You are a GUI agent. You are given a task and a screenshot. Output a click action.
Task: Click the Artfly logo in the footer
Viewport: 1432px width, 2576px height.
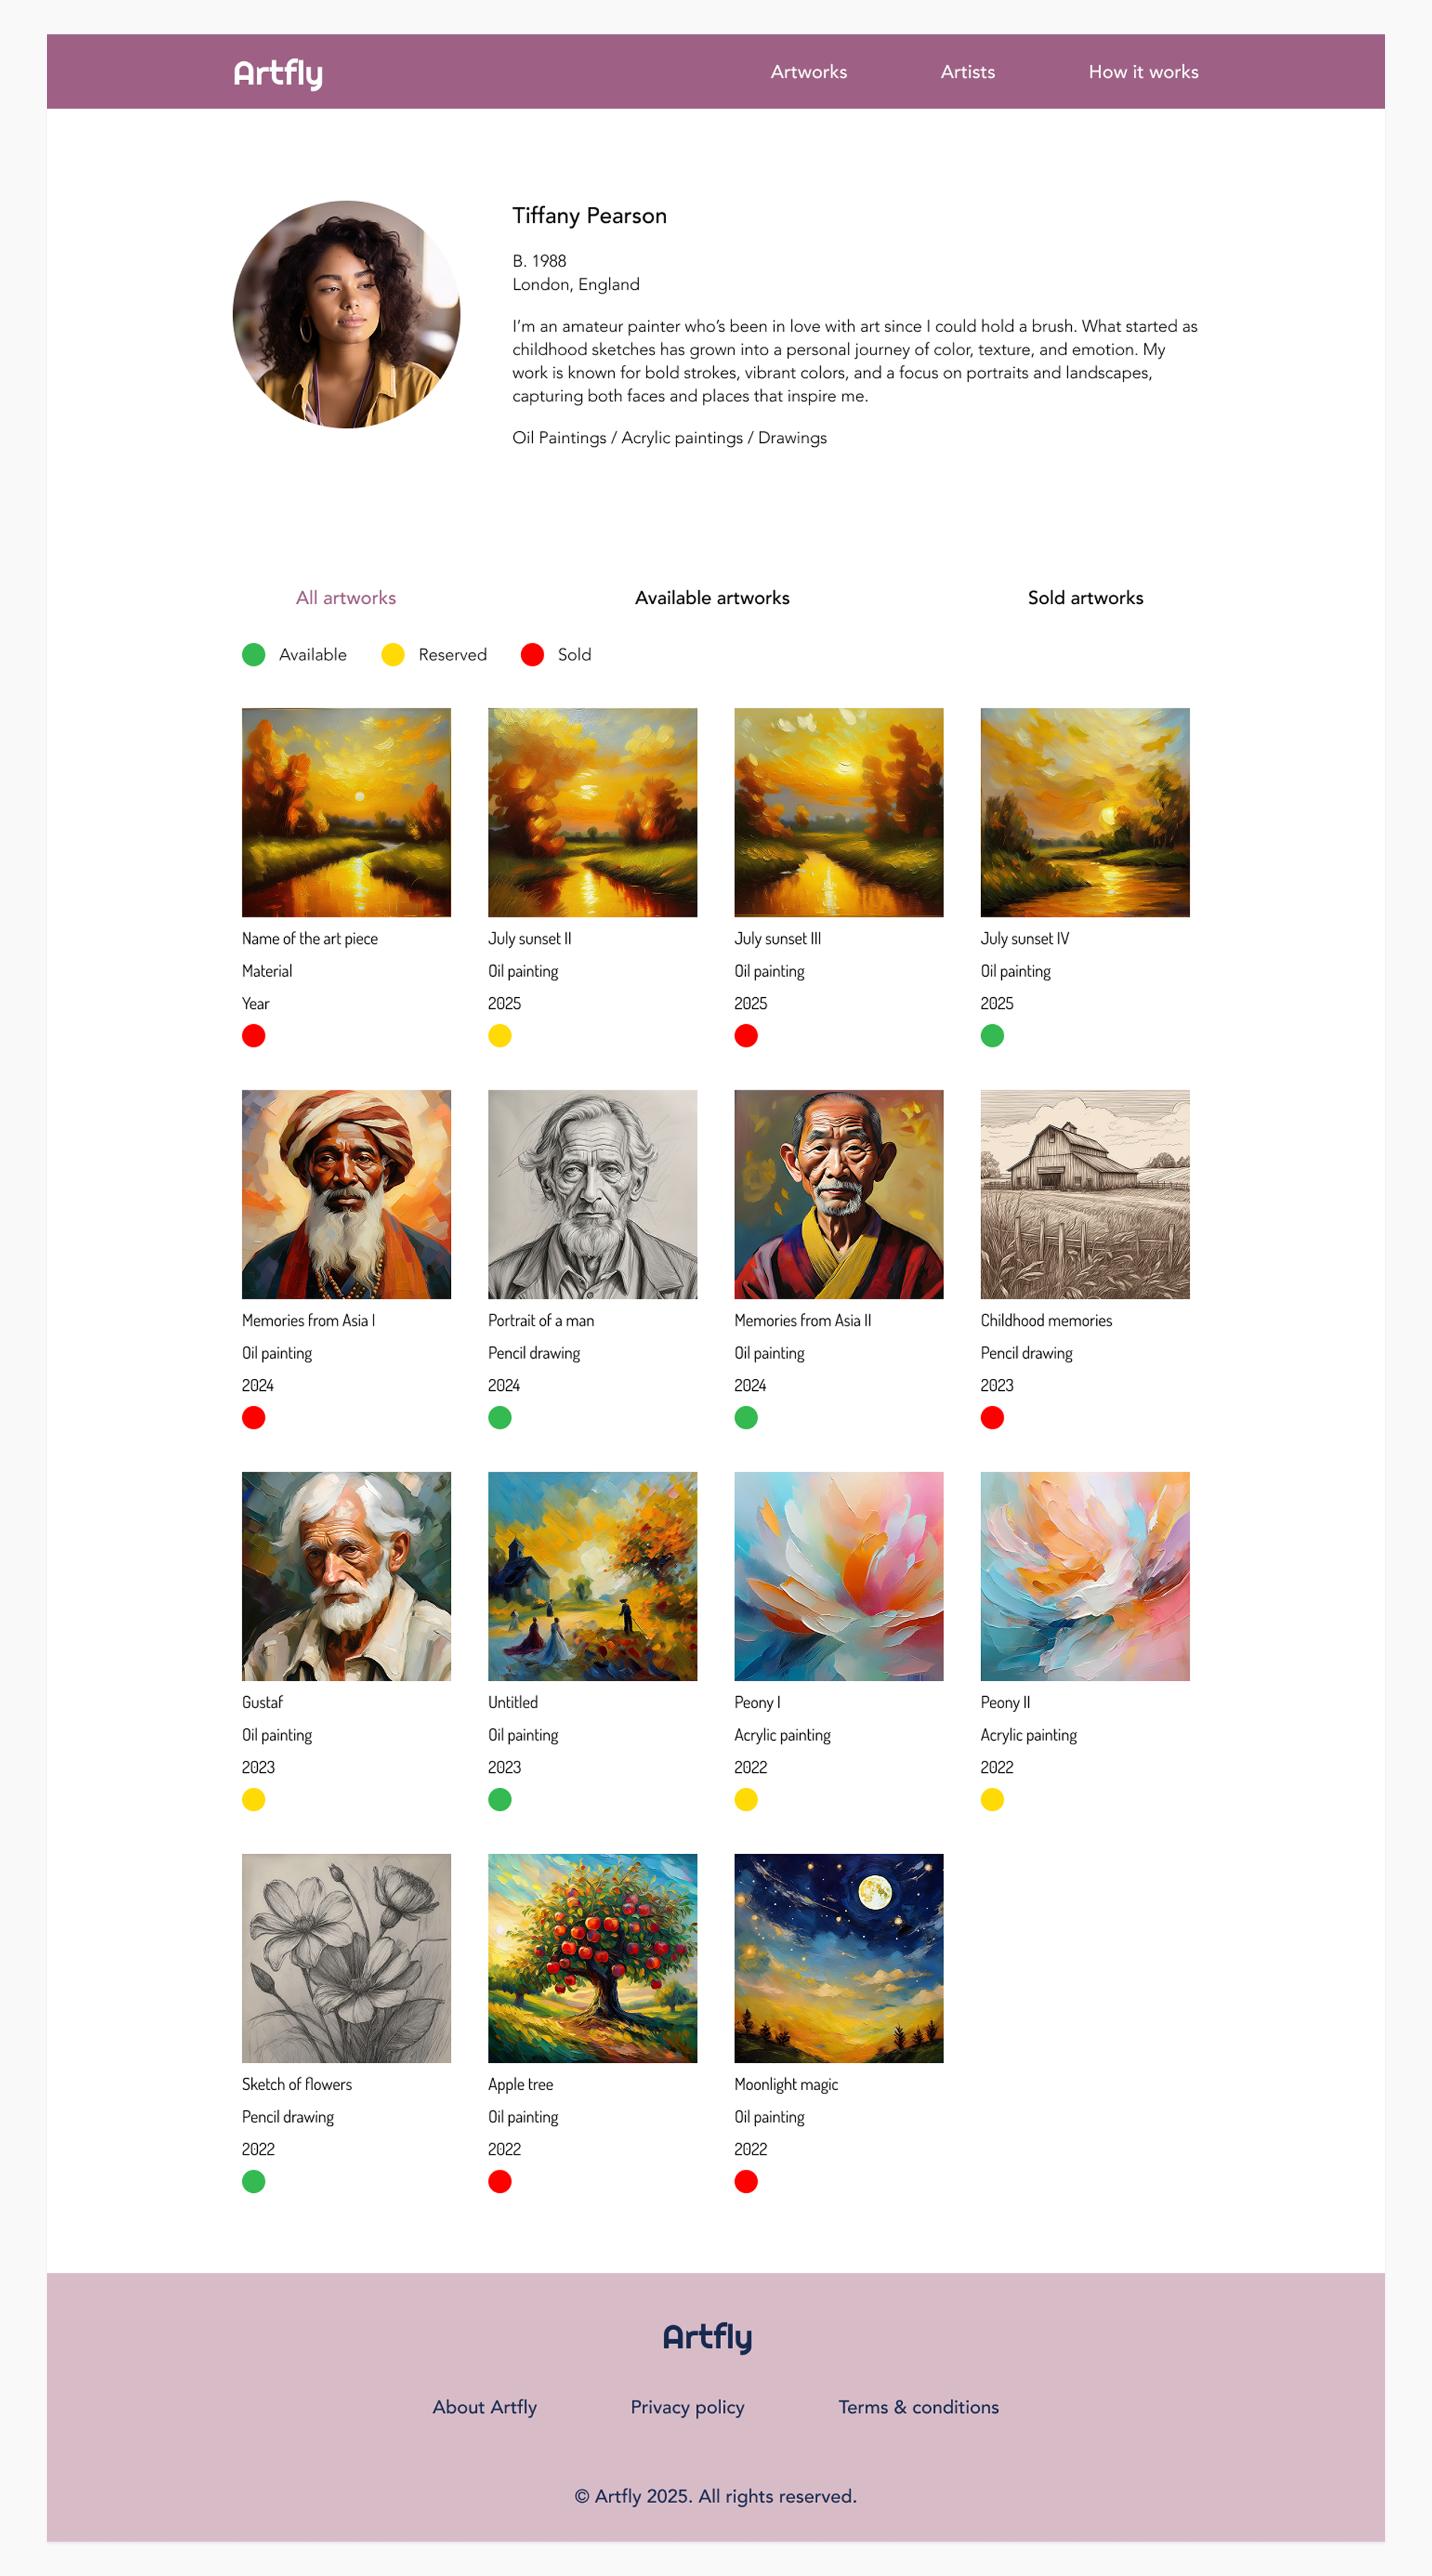[707, 2337]
